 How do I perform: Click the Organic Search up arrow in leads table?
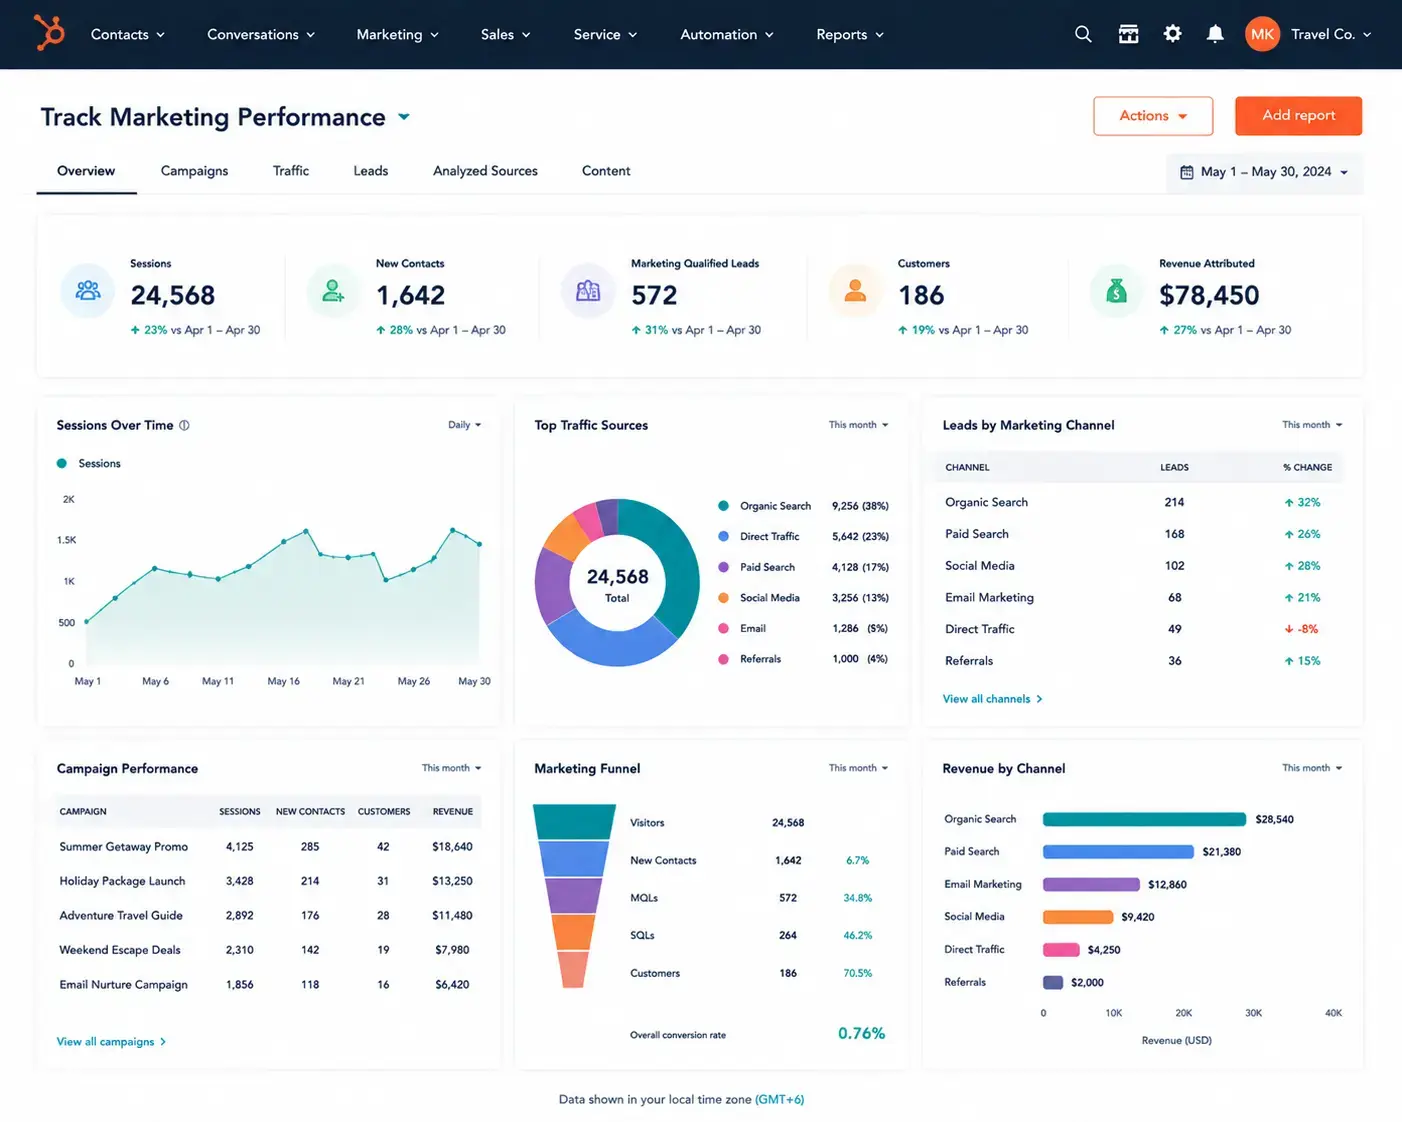coord(1289,503)
